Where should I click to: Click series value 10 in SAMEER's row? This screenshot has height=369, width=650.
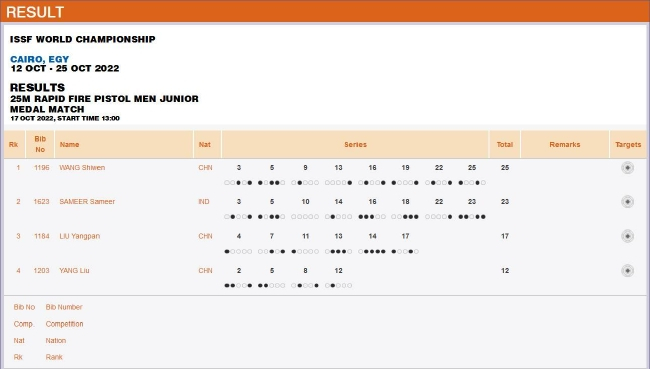(305, 201)
